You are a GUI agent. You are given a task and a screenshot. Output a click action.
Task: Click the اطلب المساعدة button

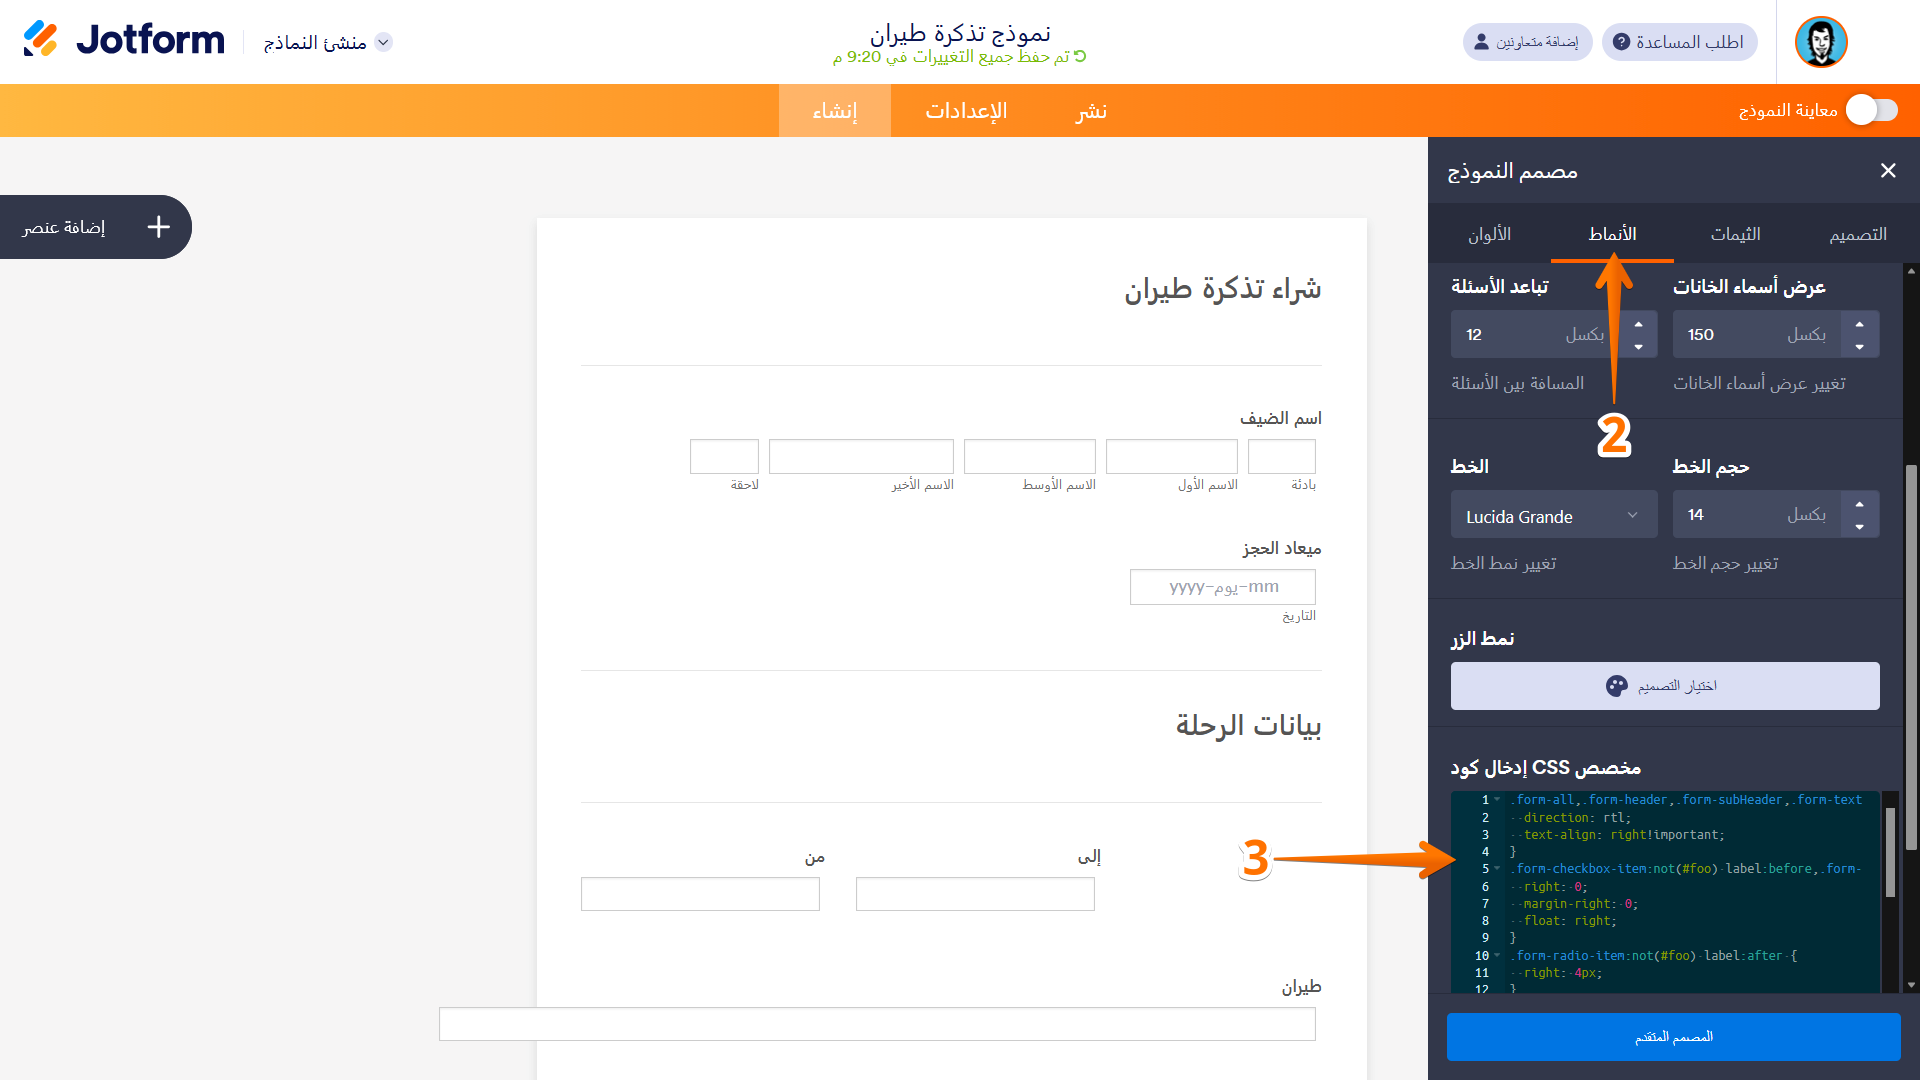[1678, 42]
